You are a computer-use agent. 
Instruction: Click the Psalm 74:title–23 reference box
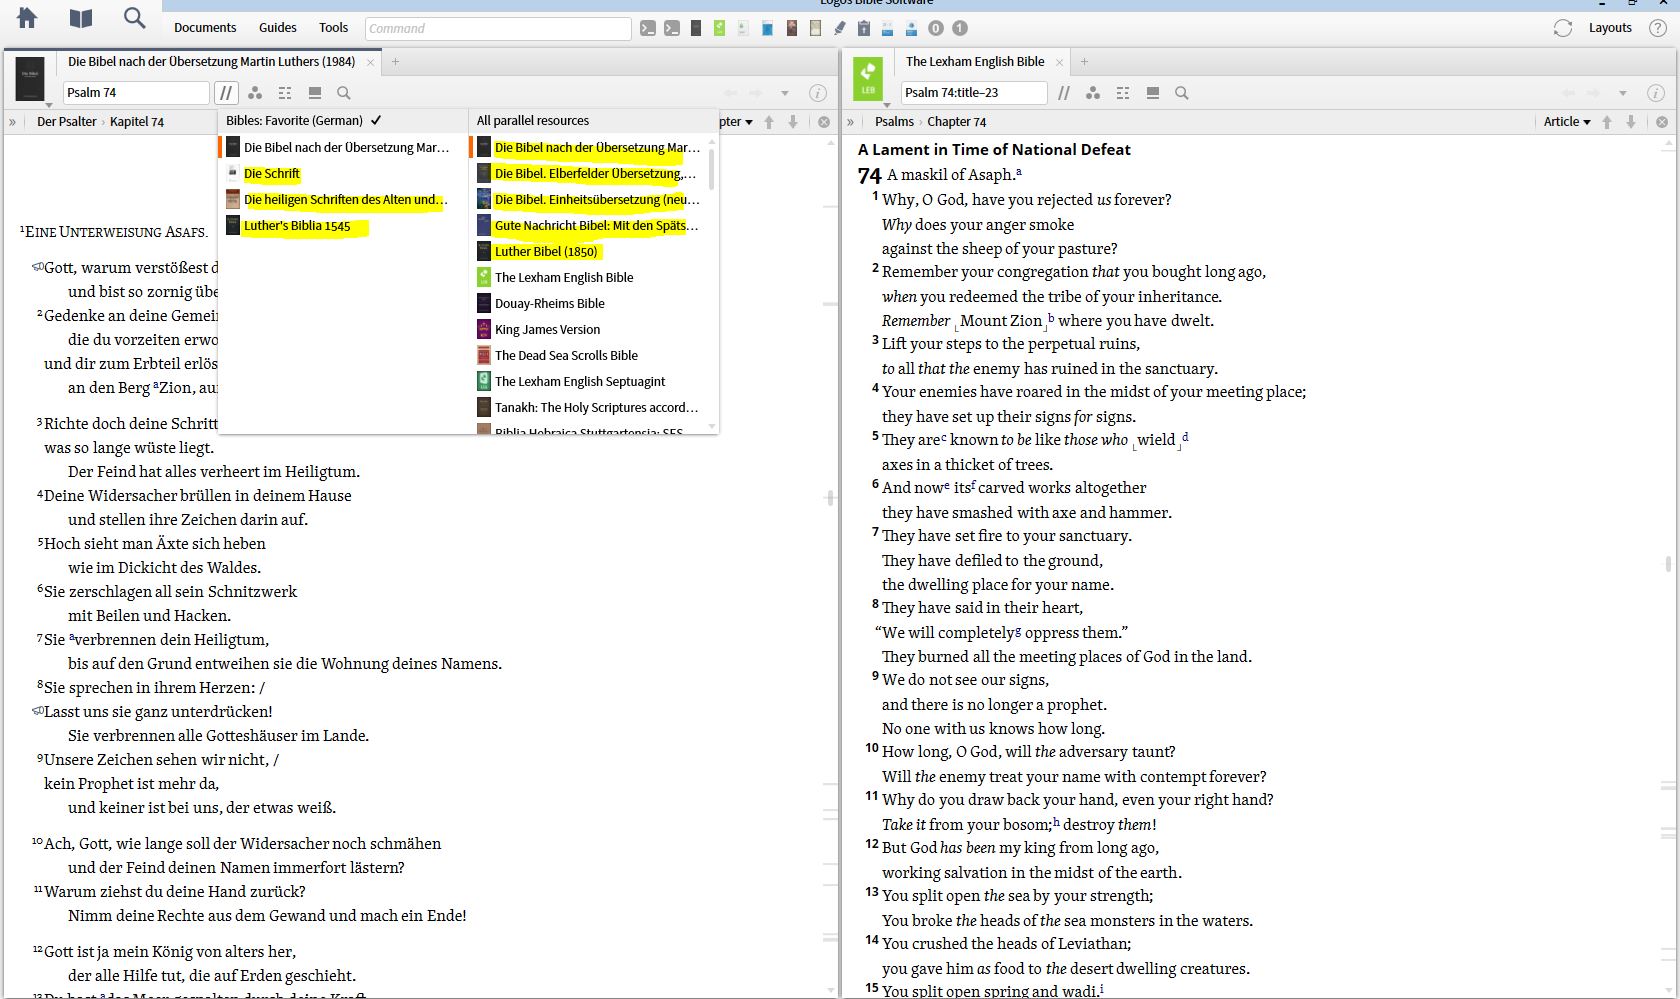tap(973, 93)
